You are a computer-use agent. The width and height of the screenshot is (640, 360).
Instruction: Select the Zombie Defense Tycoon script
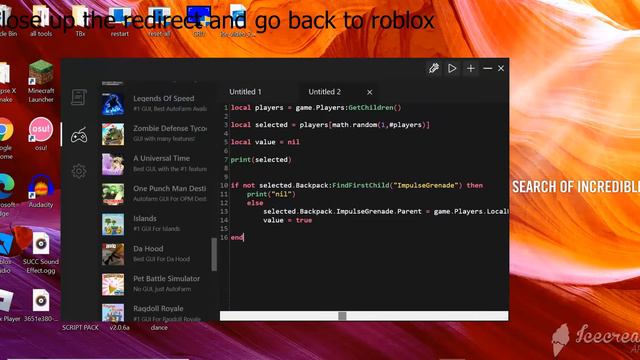click(154, 133)
